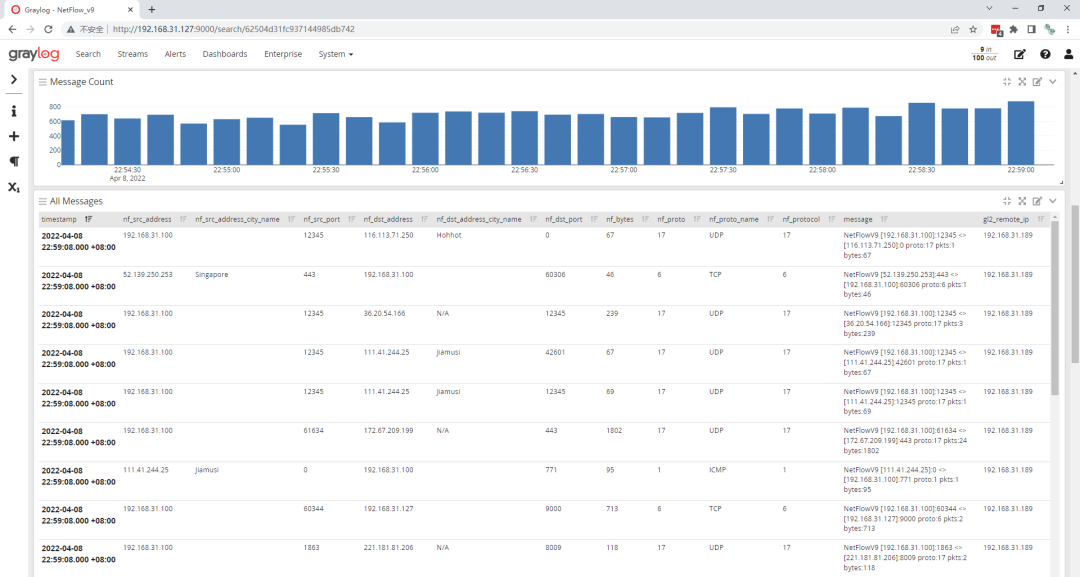Click the scratchpad edit icon in the navbar
The image size is (1080, 577).
(1020, 54)
